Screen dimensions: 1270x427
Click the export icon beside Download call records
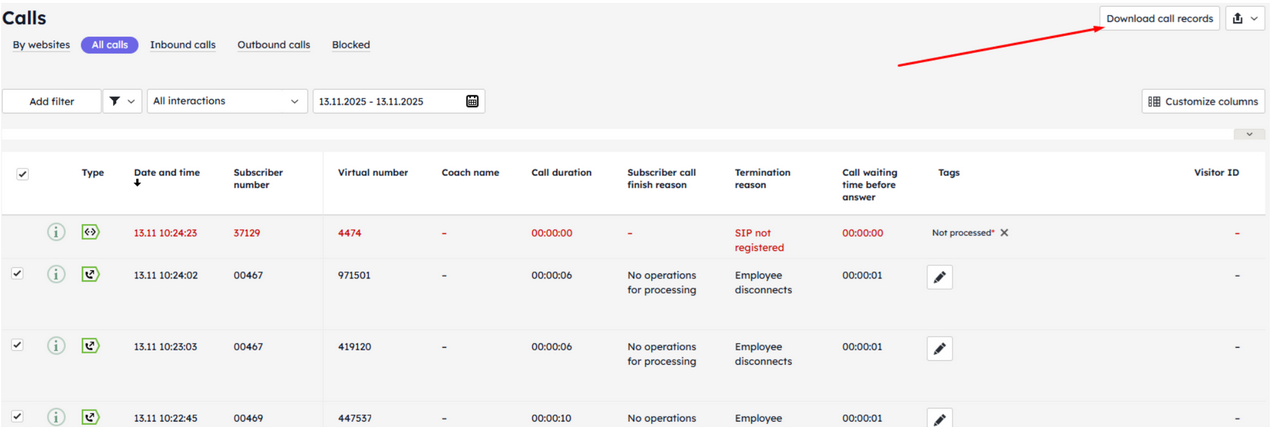click(x=1245, y=18)
